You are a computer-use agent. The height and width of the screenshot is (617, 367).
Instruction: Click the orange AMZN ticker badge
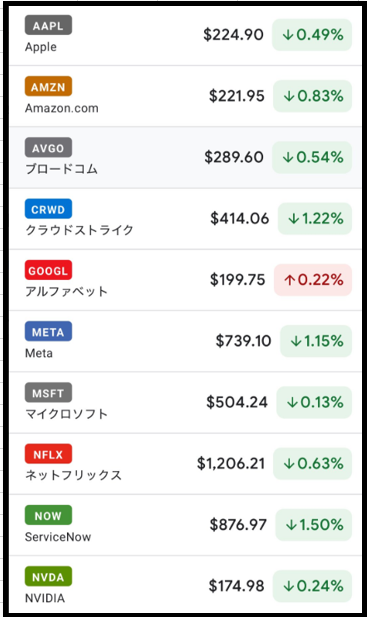tap(48, 86)
